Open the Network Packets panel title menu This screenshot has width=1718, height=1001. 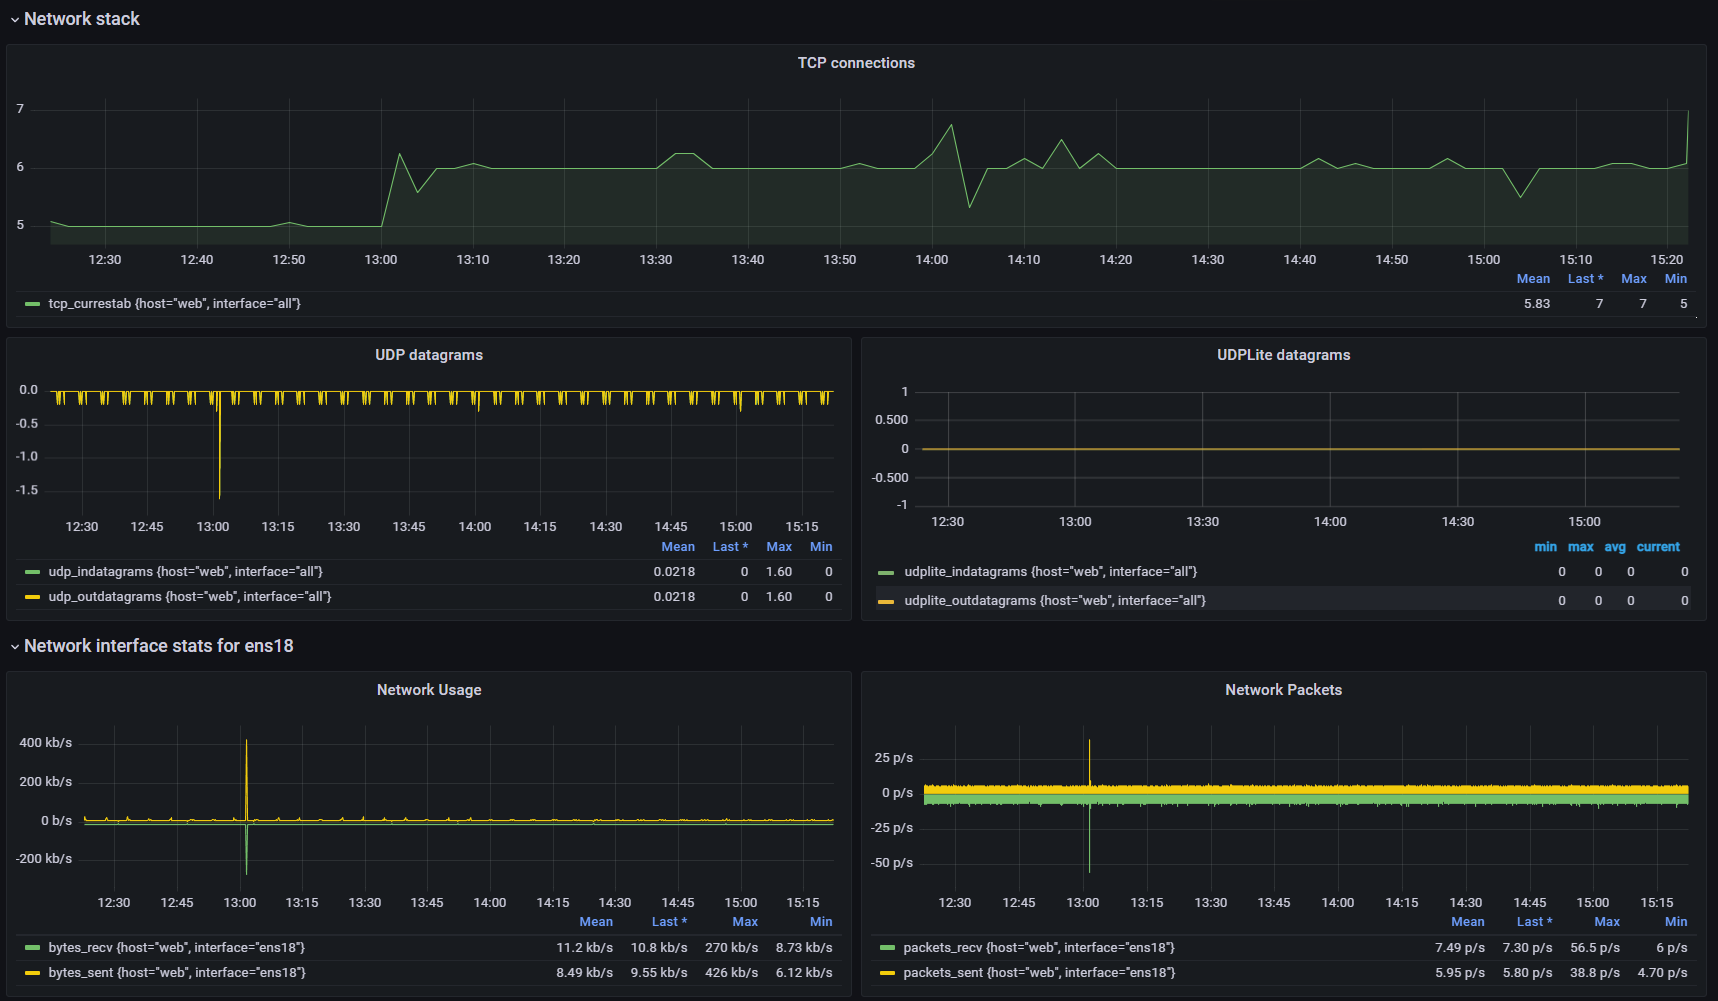point(1283,690)
